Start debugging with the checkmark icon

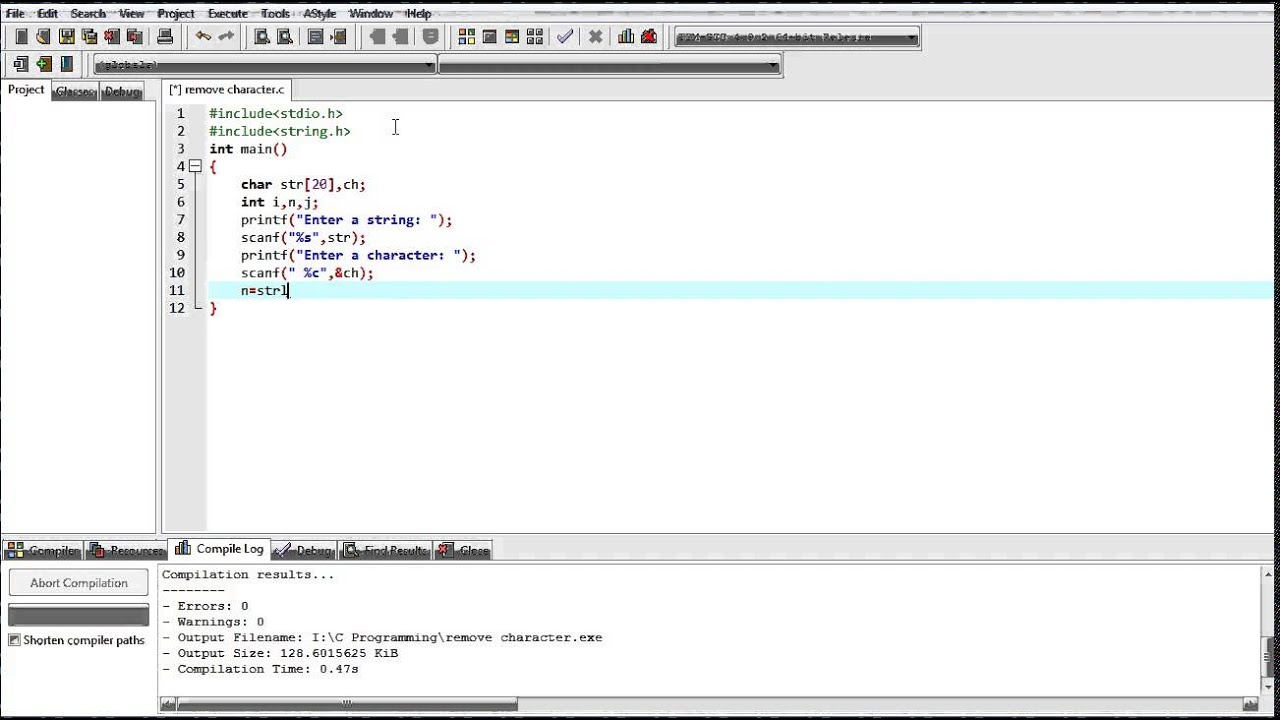pyautogui.click(x=565, y=37)
